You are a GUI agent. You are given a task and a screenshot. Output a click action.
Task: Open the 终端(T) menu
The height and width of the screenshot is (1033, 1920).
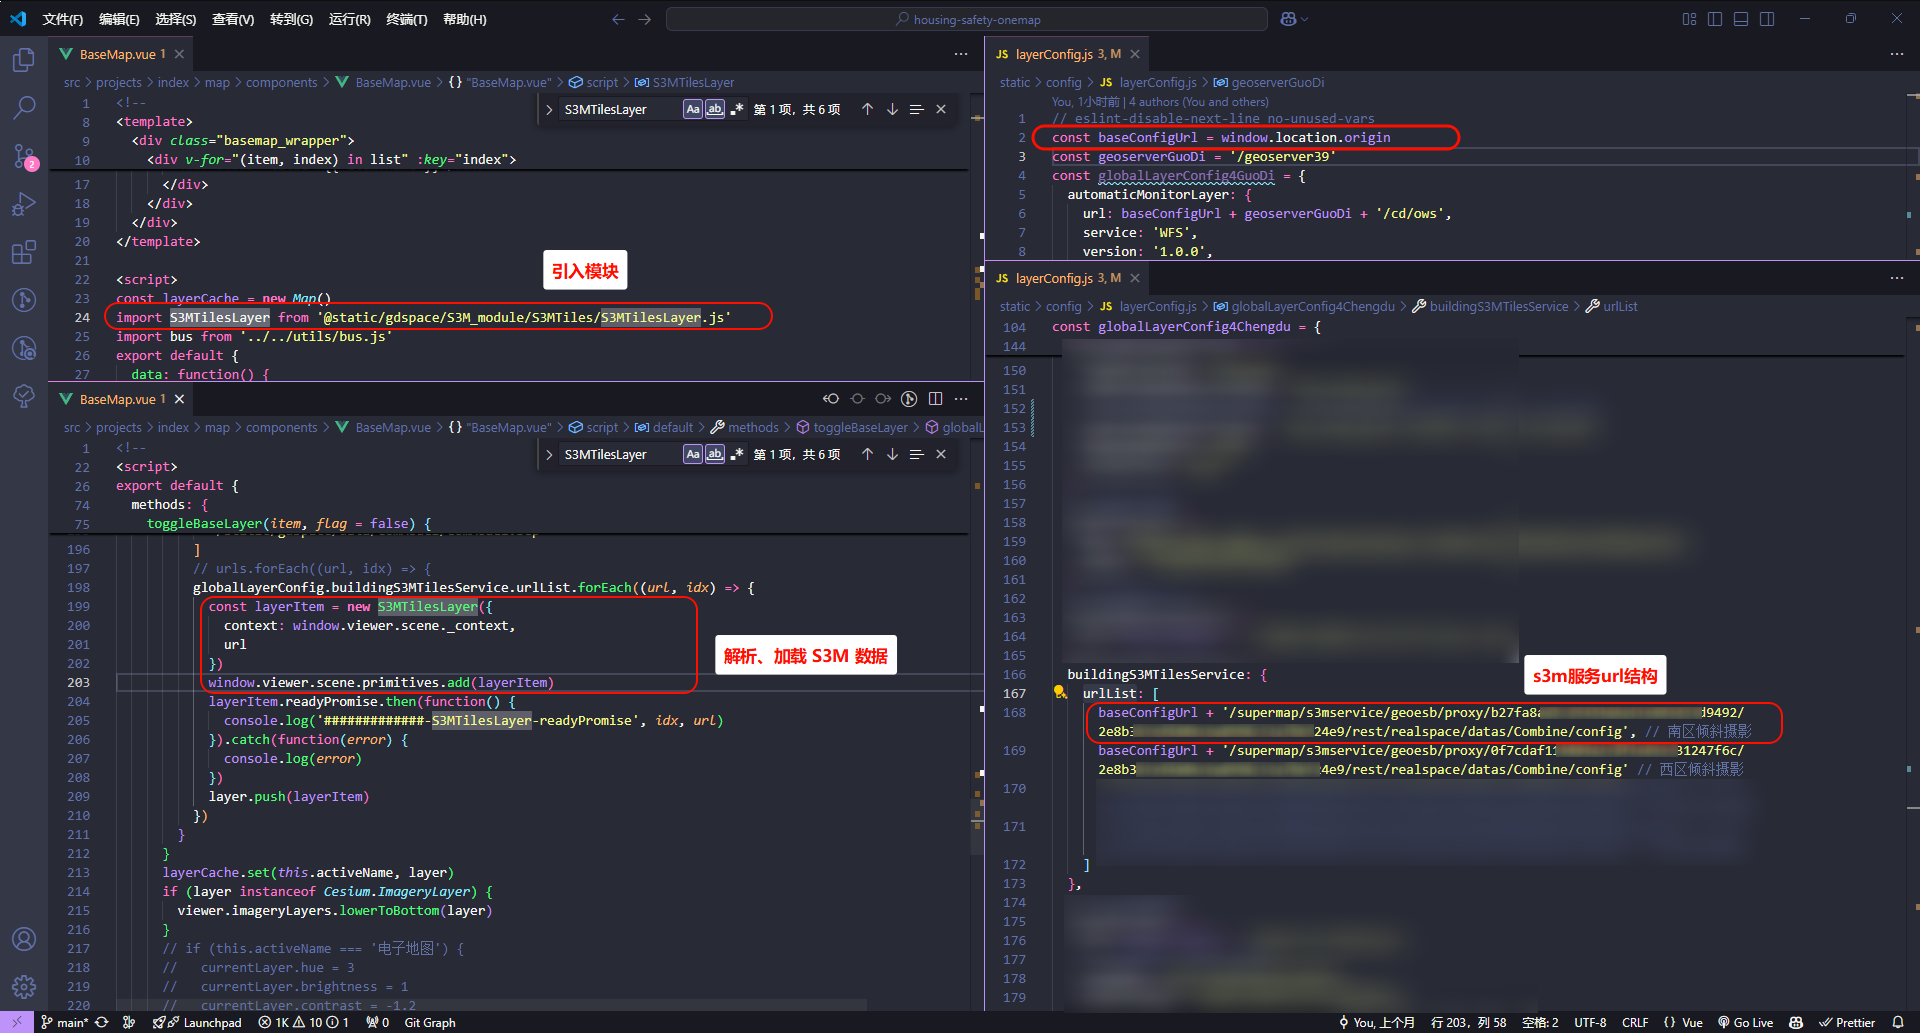[x=406, y=19]
